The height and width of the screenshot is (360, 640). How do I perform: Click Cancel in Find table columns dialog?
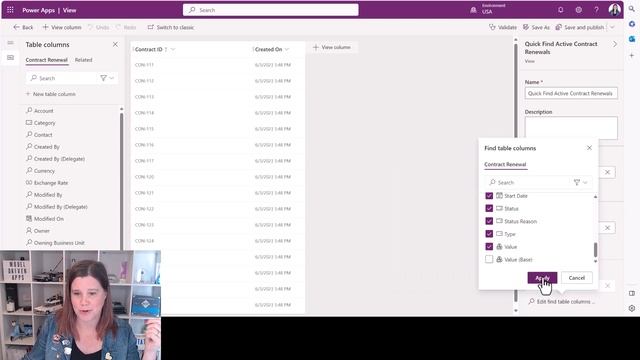pos(577,278)
